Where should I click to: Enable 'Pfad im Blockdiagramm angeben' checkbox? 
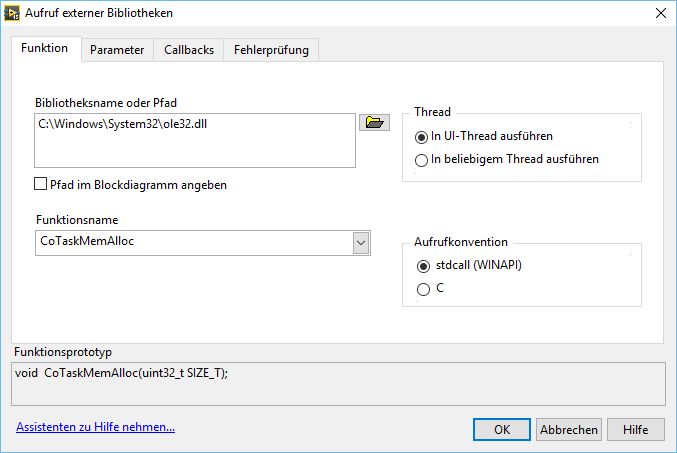tap(41, 184)
